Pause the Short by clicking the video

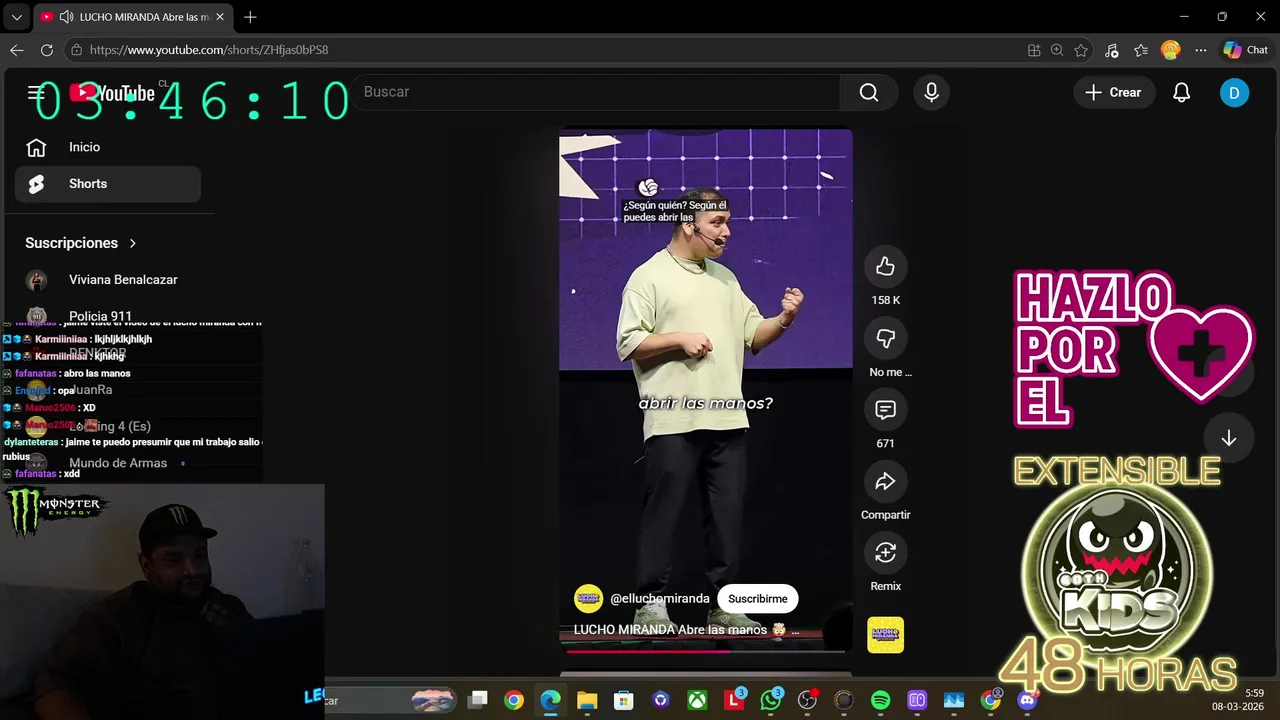pos(705,390)
